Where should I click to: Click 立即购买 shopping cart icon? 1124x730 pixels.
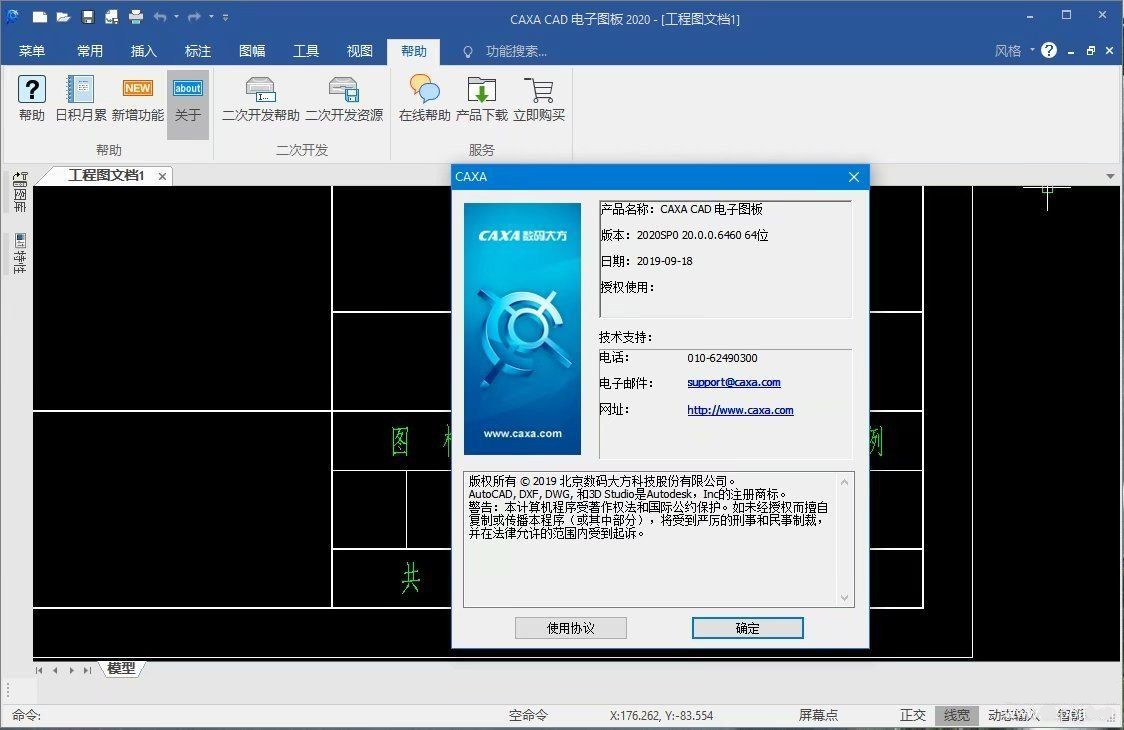(x=539, y=99)
